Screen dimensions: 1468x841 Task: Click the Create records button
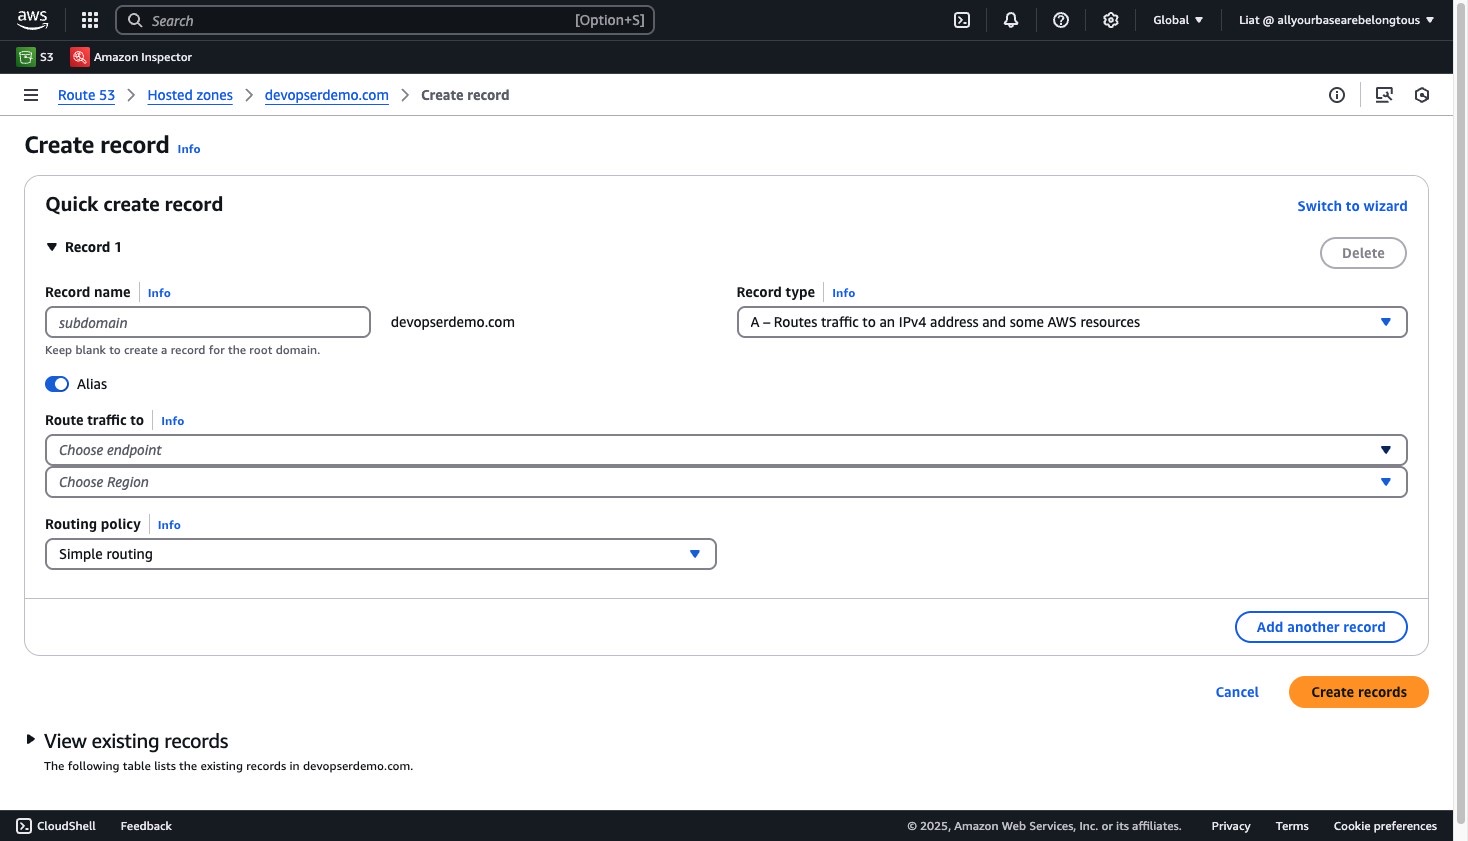coord(1359,692)
